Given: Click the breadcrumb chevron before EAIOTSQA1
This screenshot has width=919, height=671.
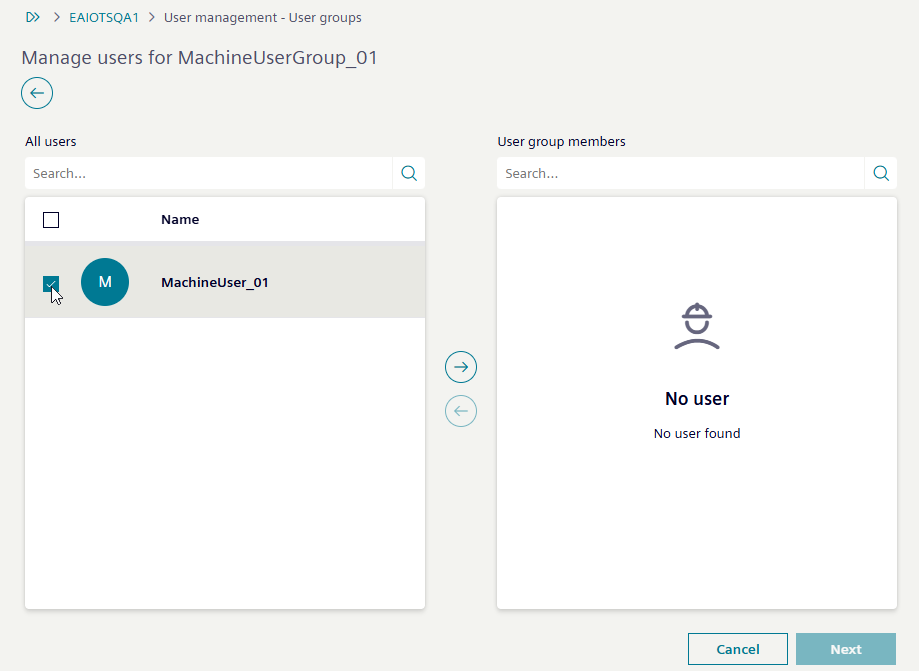Looking at the screenshot, I should pyautogui.click(x=57, y=18).
